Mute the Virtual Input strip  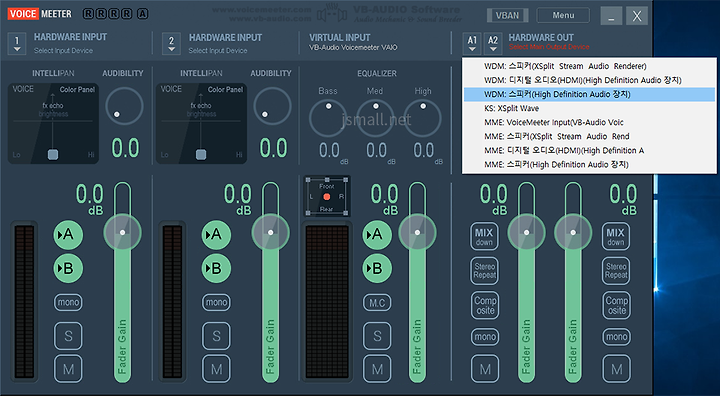point(377,369)
